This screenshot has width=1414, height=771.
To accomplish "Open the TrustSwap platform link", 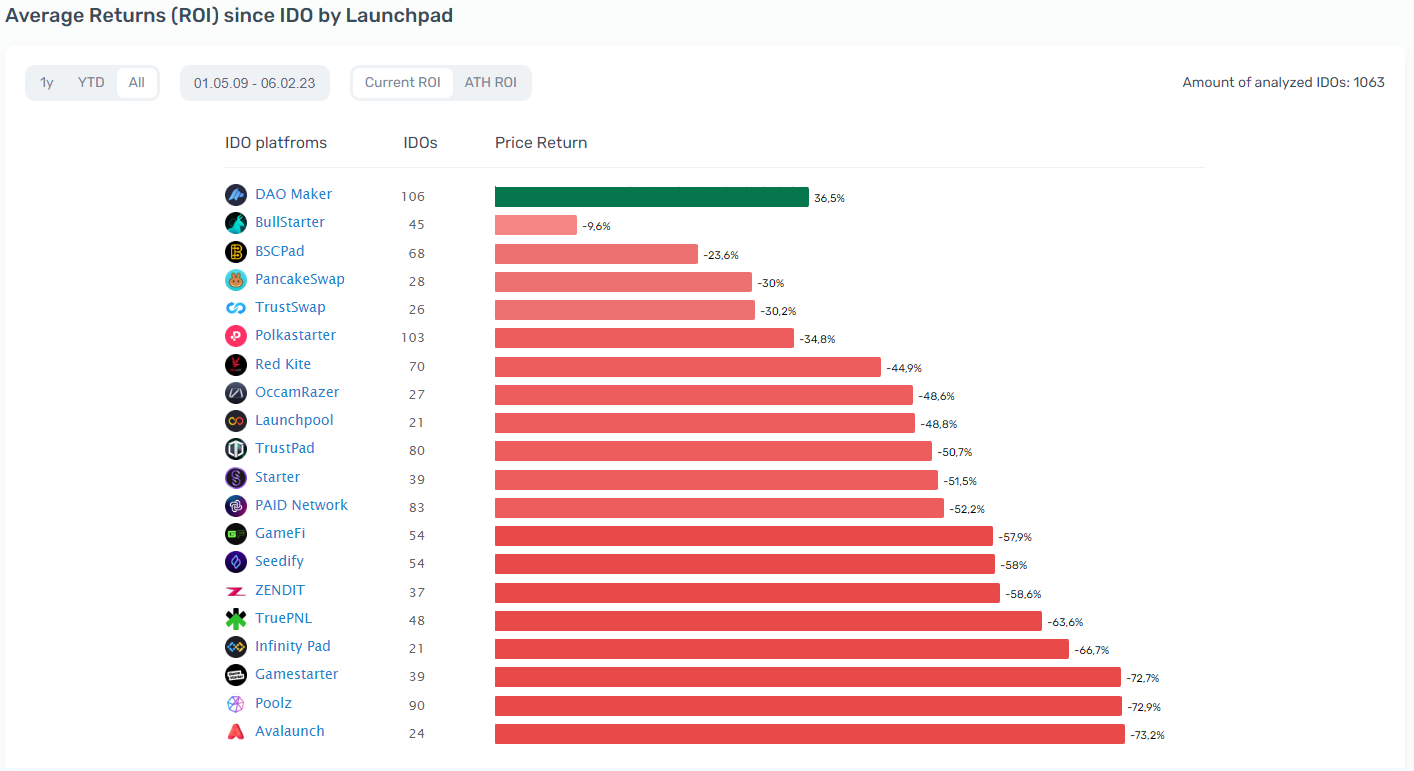I will tap(290, 307).
